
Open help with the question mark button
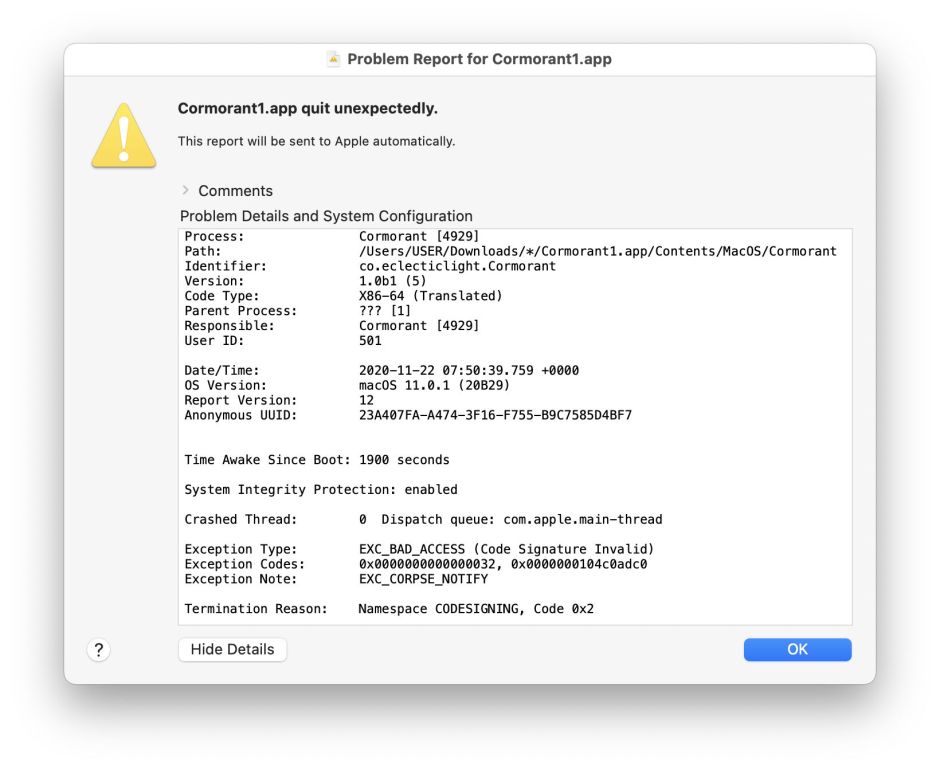tap(98, 650)
